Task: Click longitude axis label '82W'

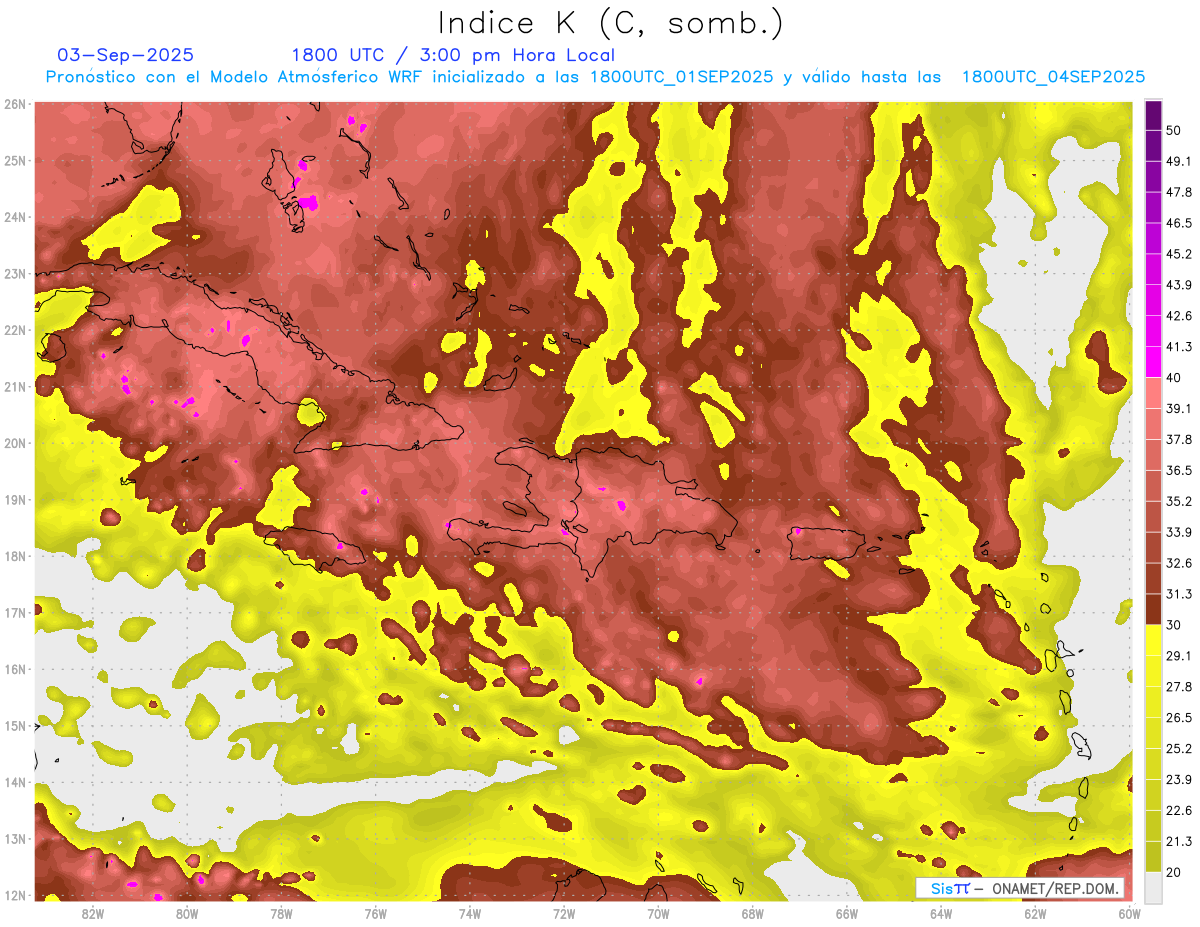Action: click(93, 913)
